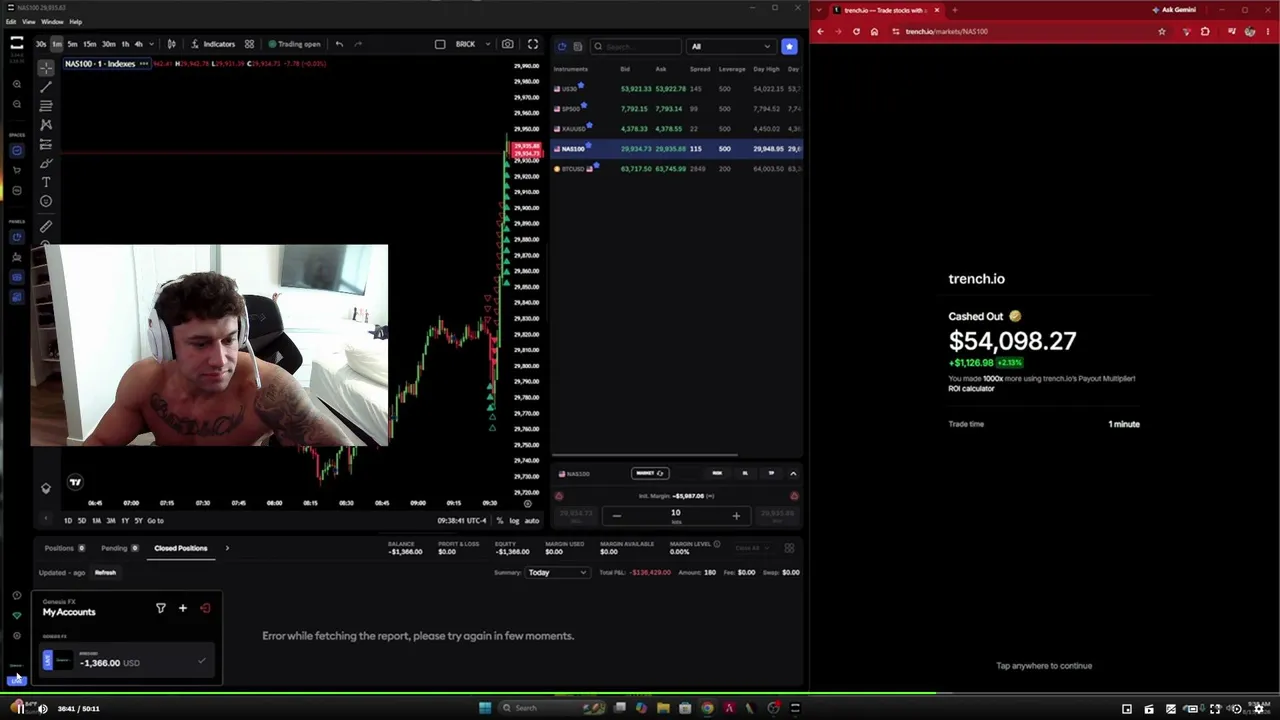The image size is (1280, 720).
Task: Select the chart patterns tool
Action: point(46,125)
